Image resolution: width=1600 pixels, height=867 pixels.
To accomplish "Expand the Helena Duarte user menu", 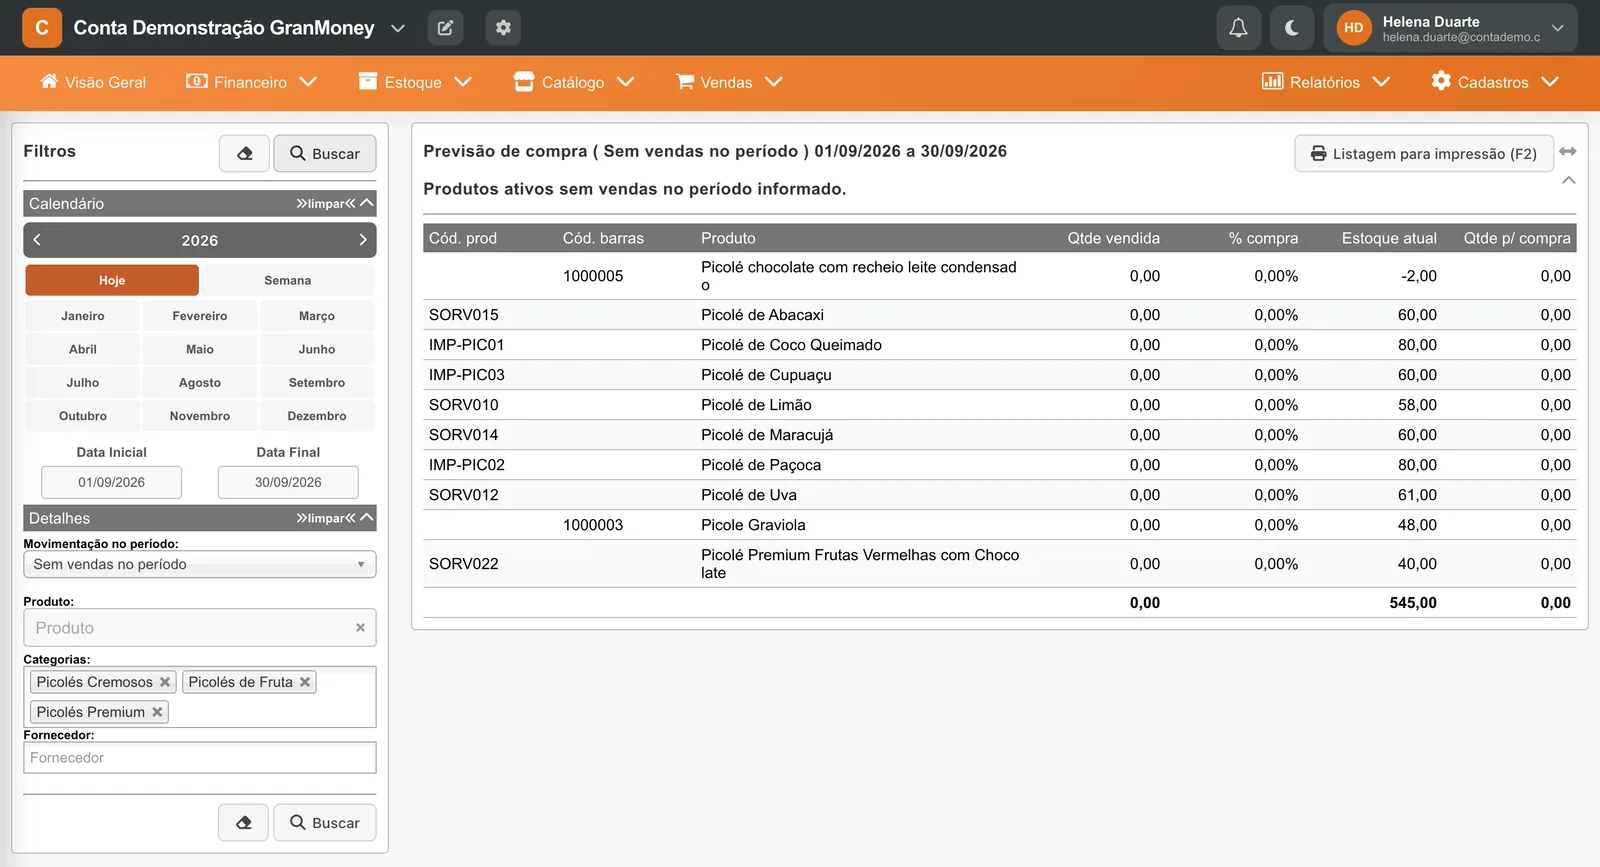I will (x=1450, y=28).
